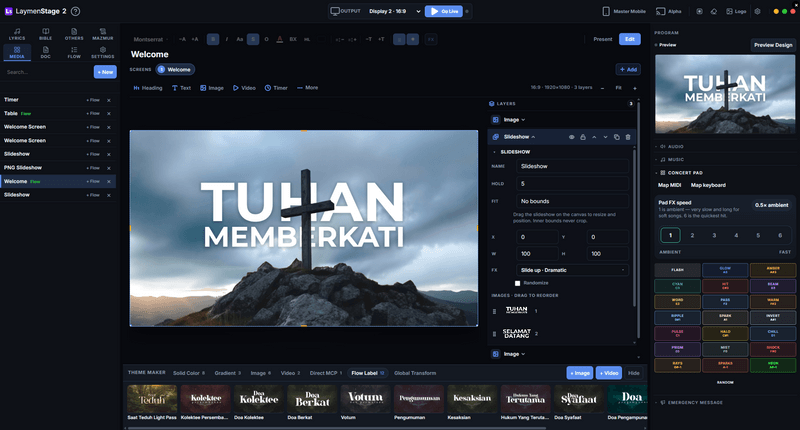Switch to the Global Transform tab
Screen dimensions: 800x430
pyautogui.click(x=415, y=373)
